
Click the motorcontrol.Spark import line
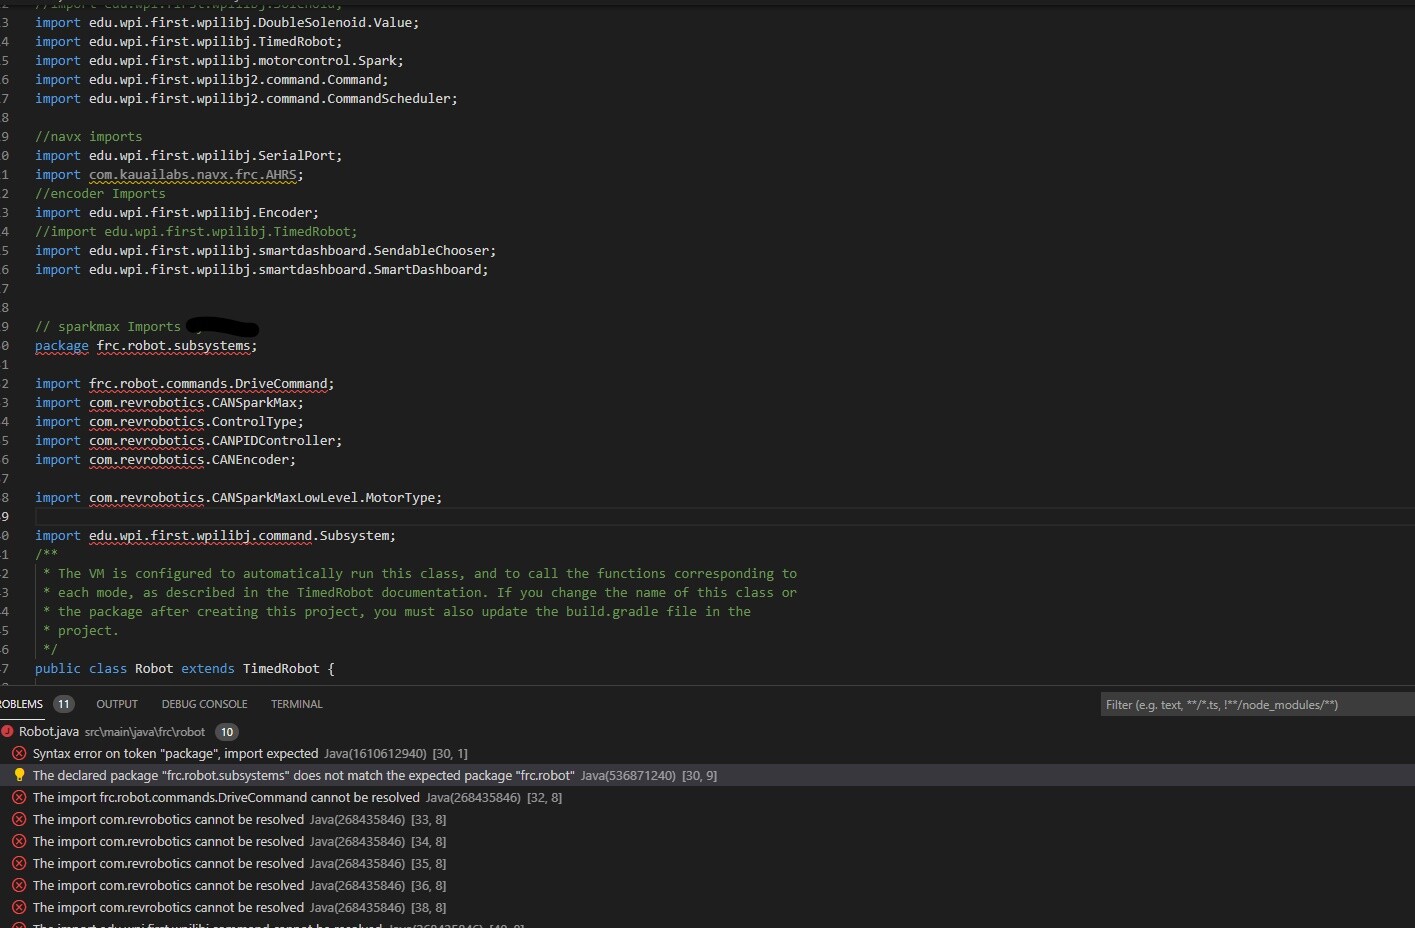(219, 60)
